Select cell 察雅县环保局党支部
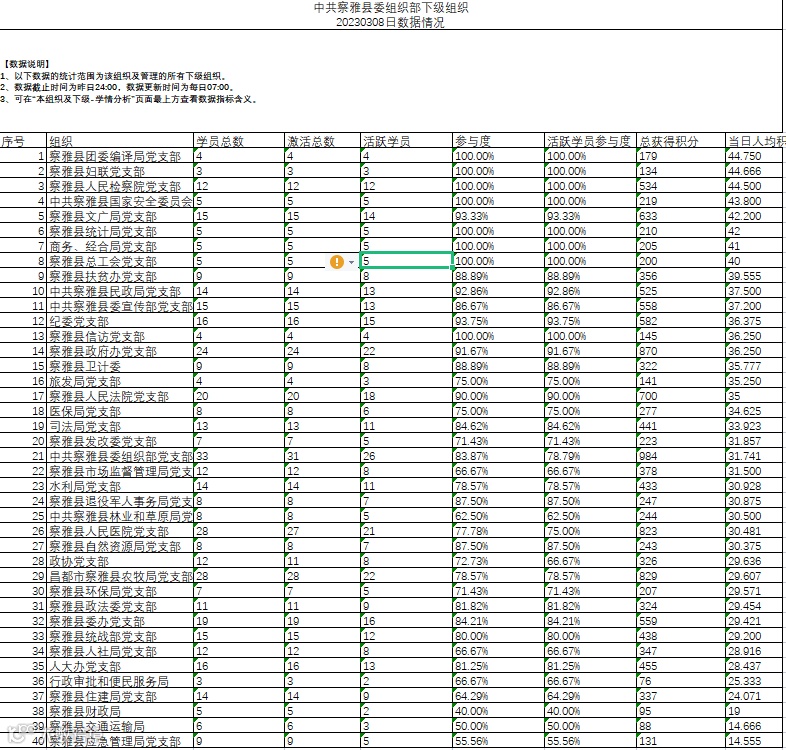Viewport: 786px width, 750px height. [x=120, y=591]
